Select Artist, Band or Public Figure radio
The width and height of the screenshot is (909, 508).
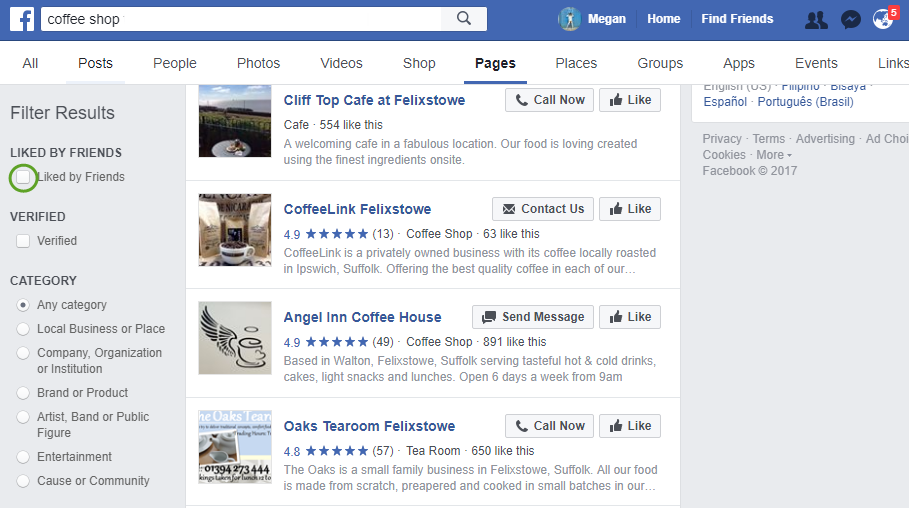[x=23, y=417]
